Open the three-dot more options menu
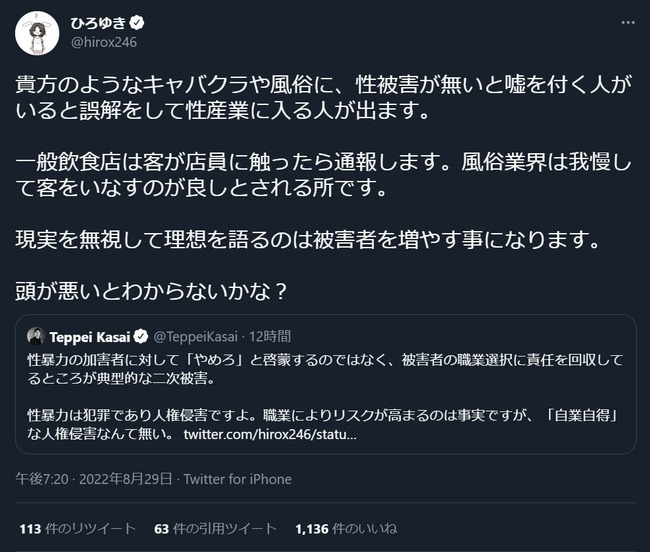Image resolution: width=650 pixels, height=552 pixels. pyautogui.click(x=628, y=22)
